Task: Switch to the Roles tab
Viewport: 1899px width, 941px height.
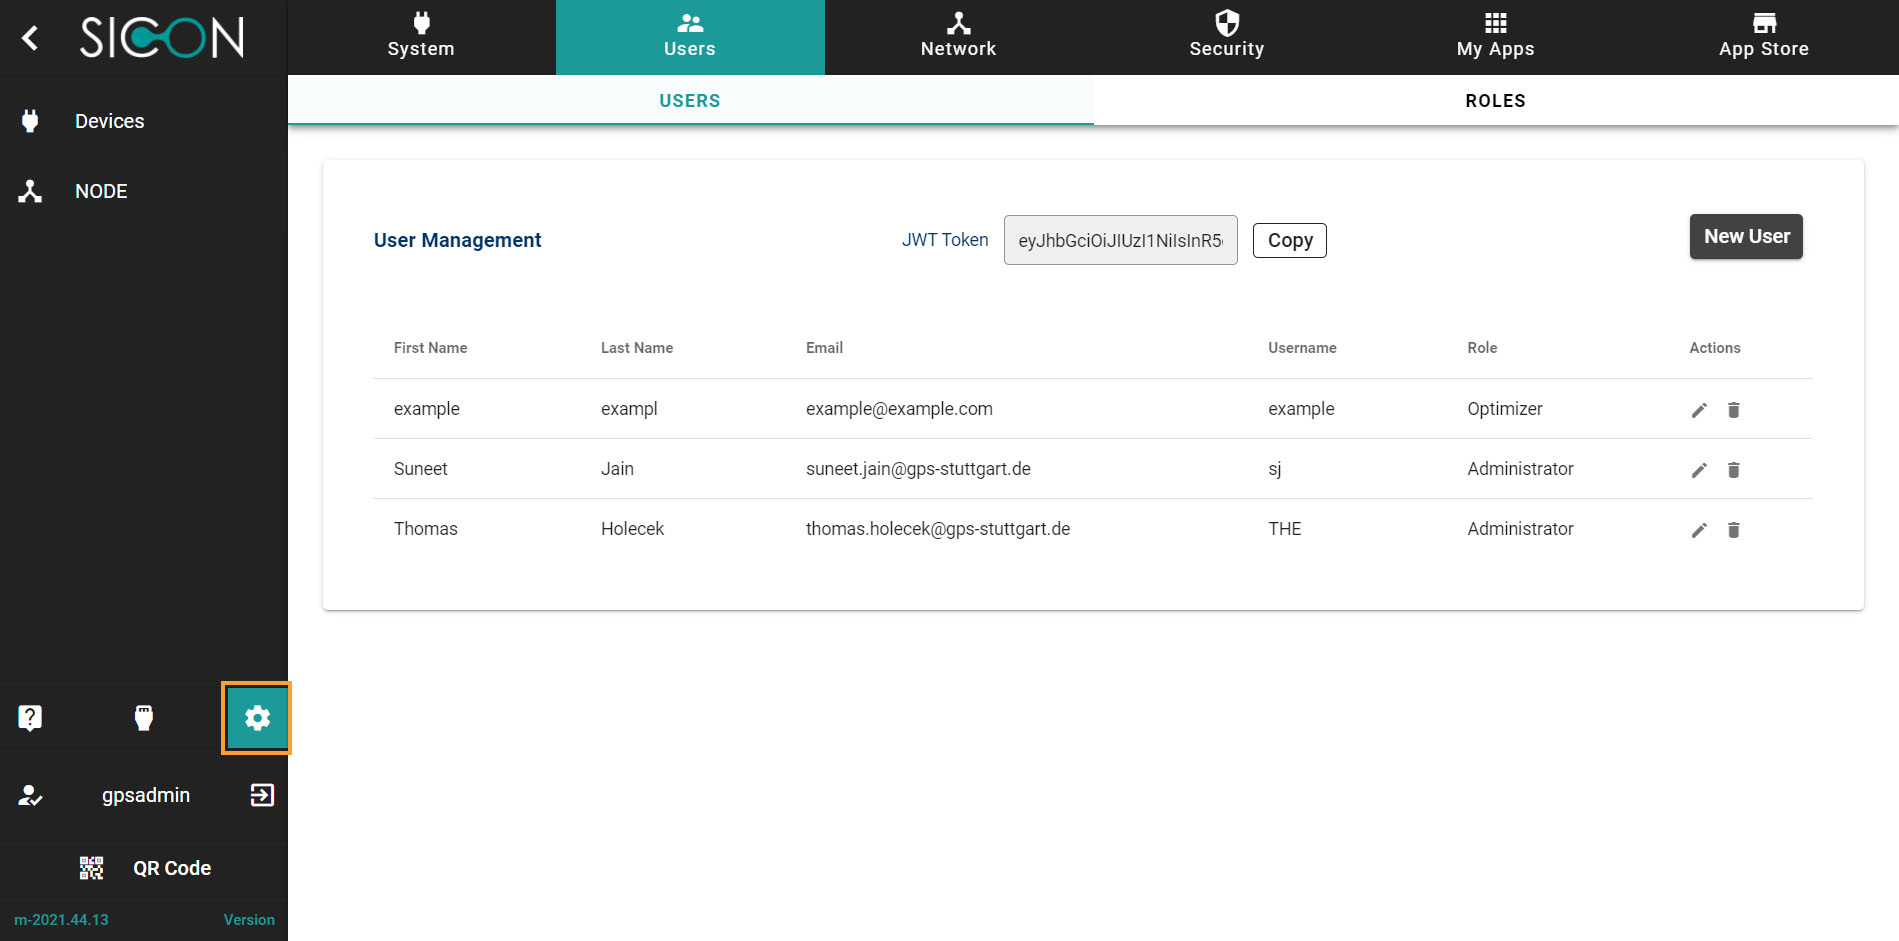Action: [1495, 101]
